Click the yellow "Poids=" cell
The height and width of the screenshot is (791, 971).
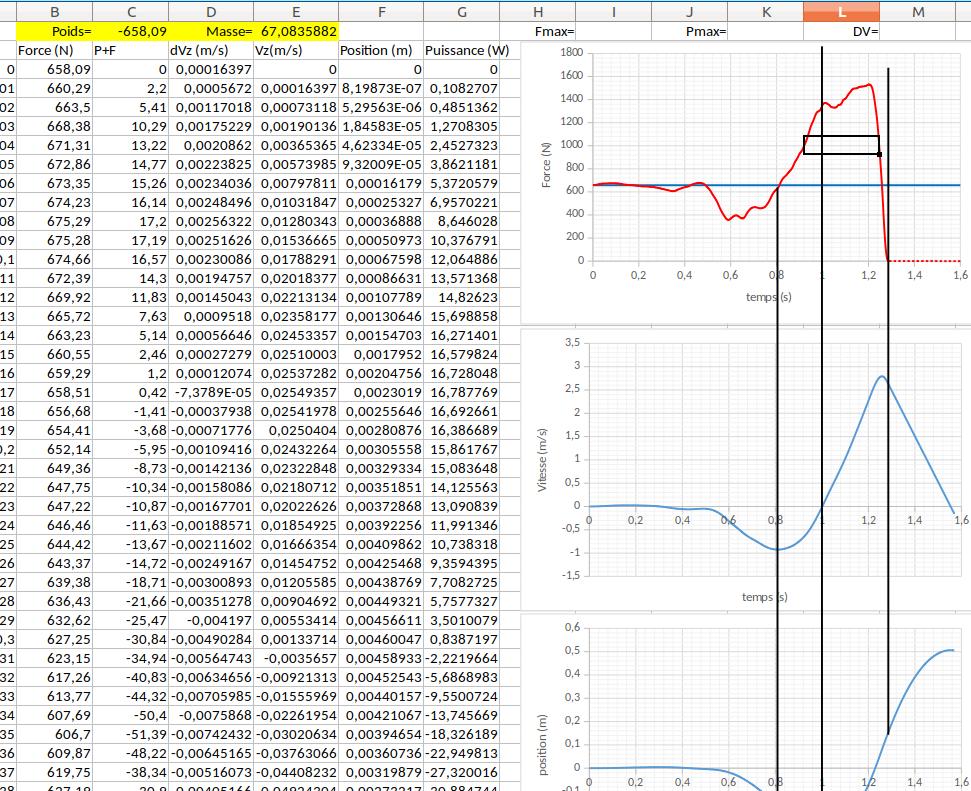pyautogui.click(x=54, y=31)
